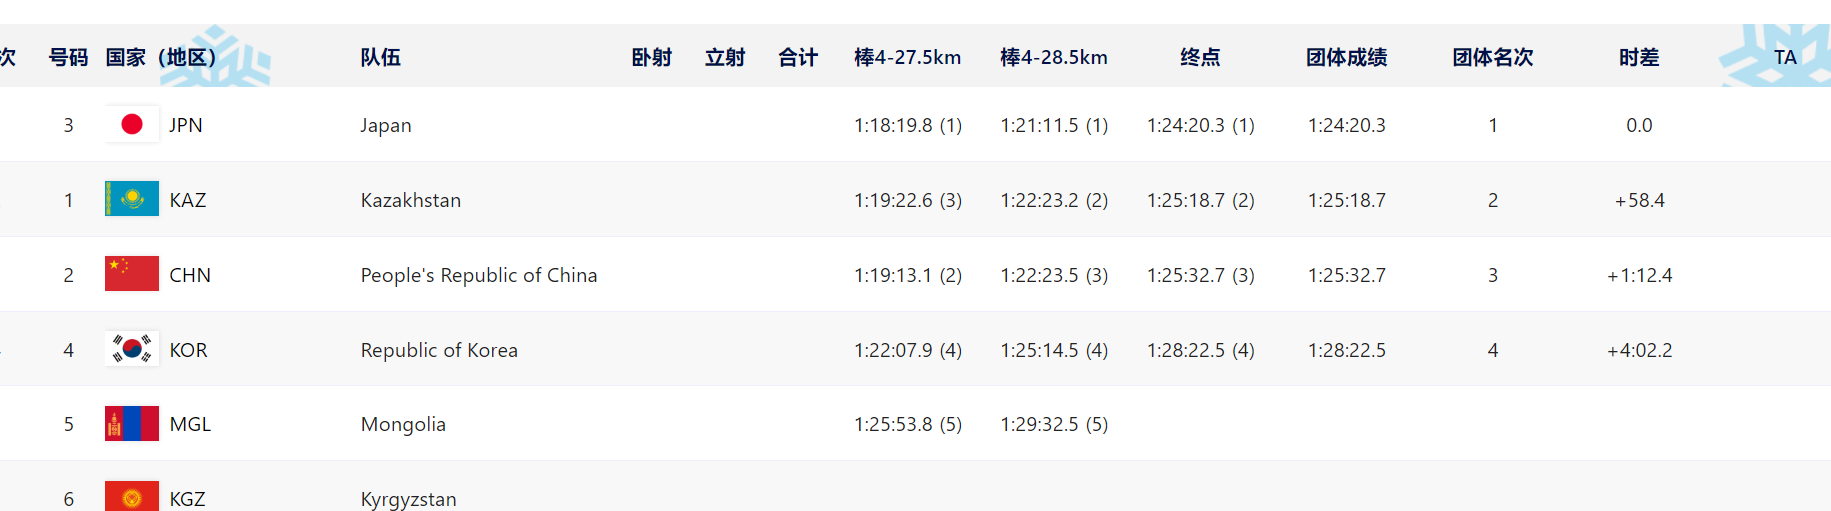Click the China flag icon

[x=132, y=274]
